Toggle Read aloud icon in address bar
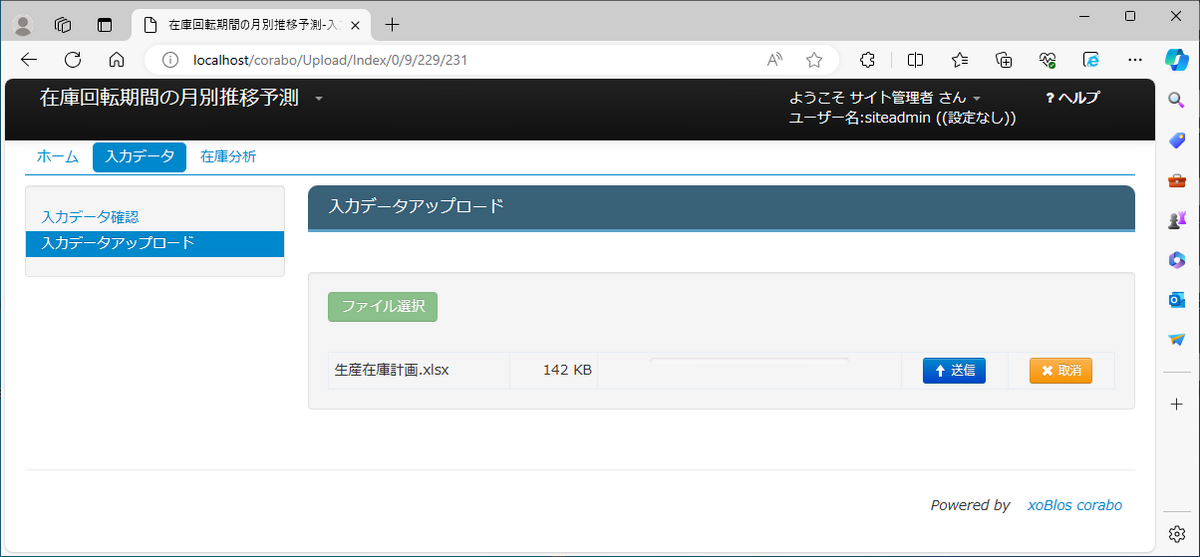This screenshot has height=557, width=1200. coord(774,60)
